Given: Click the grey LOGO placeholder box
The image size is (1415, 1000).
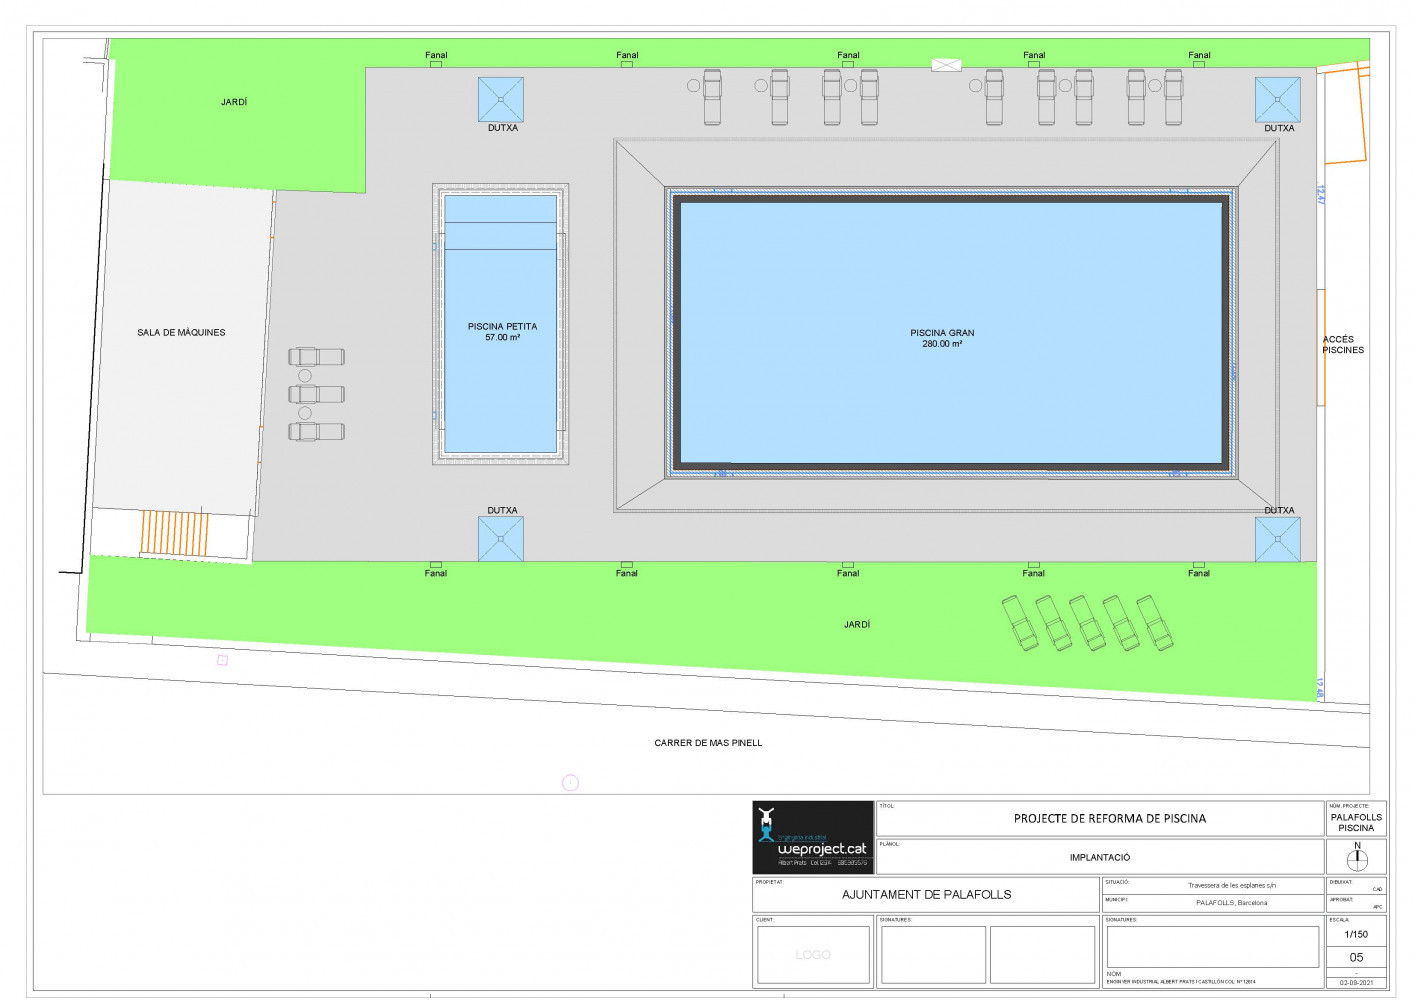Looking at the screenshot, I should point(813,955).
